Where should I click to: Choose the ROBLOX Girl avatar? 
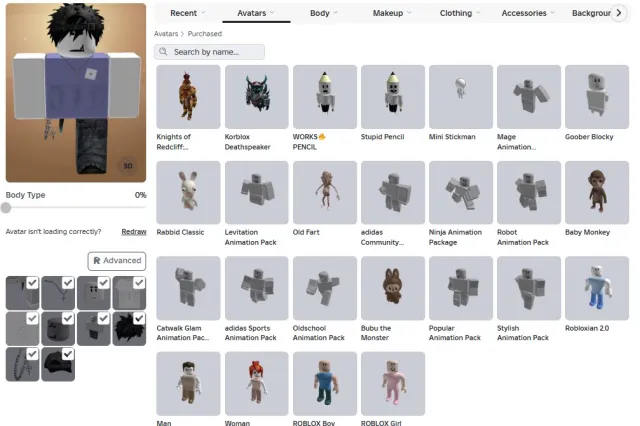tap(393, 384)
